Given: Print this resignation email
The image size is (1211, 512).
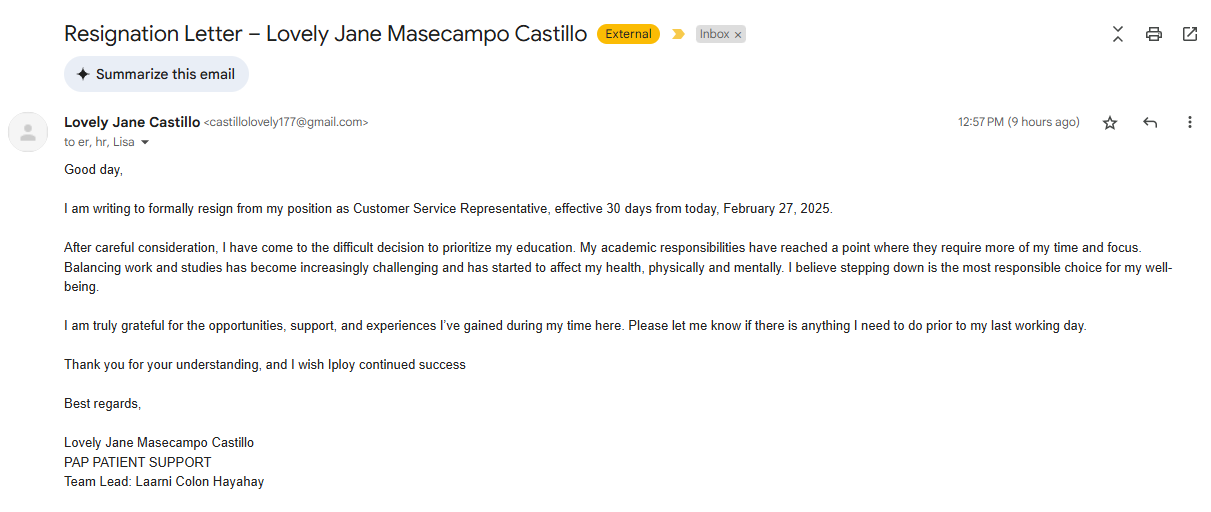Looking at the screenshot, I should point(1154,34).
